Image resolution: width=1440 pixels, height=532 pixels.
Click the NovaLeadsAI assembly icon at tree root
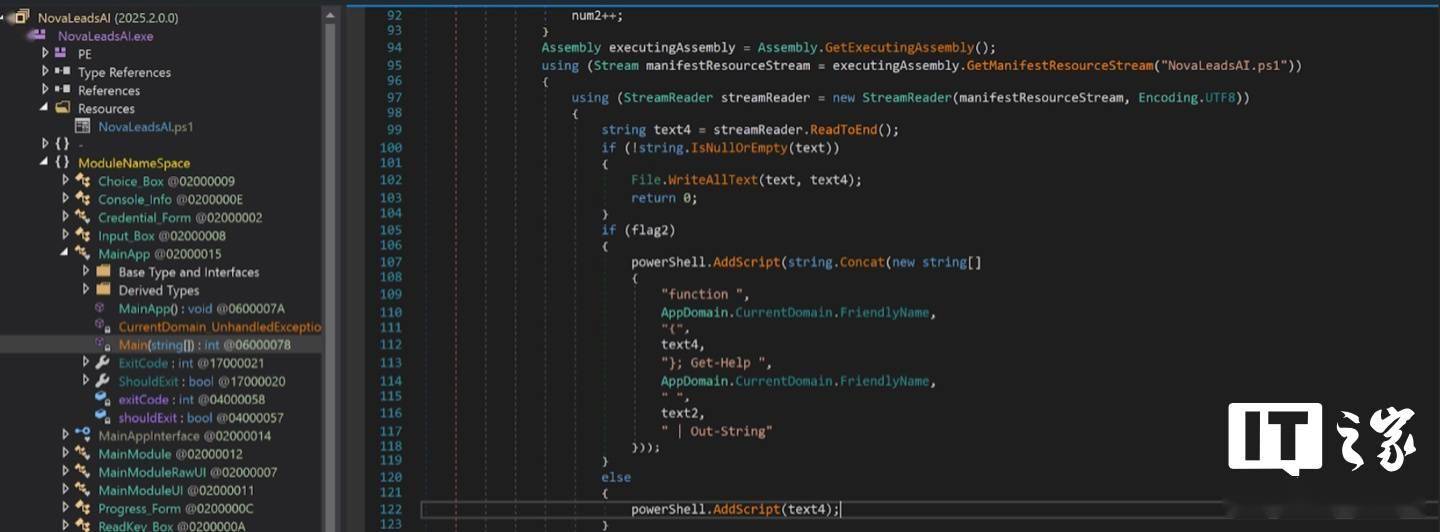22,17
